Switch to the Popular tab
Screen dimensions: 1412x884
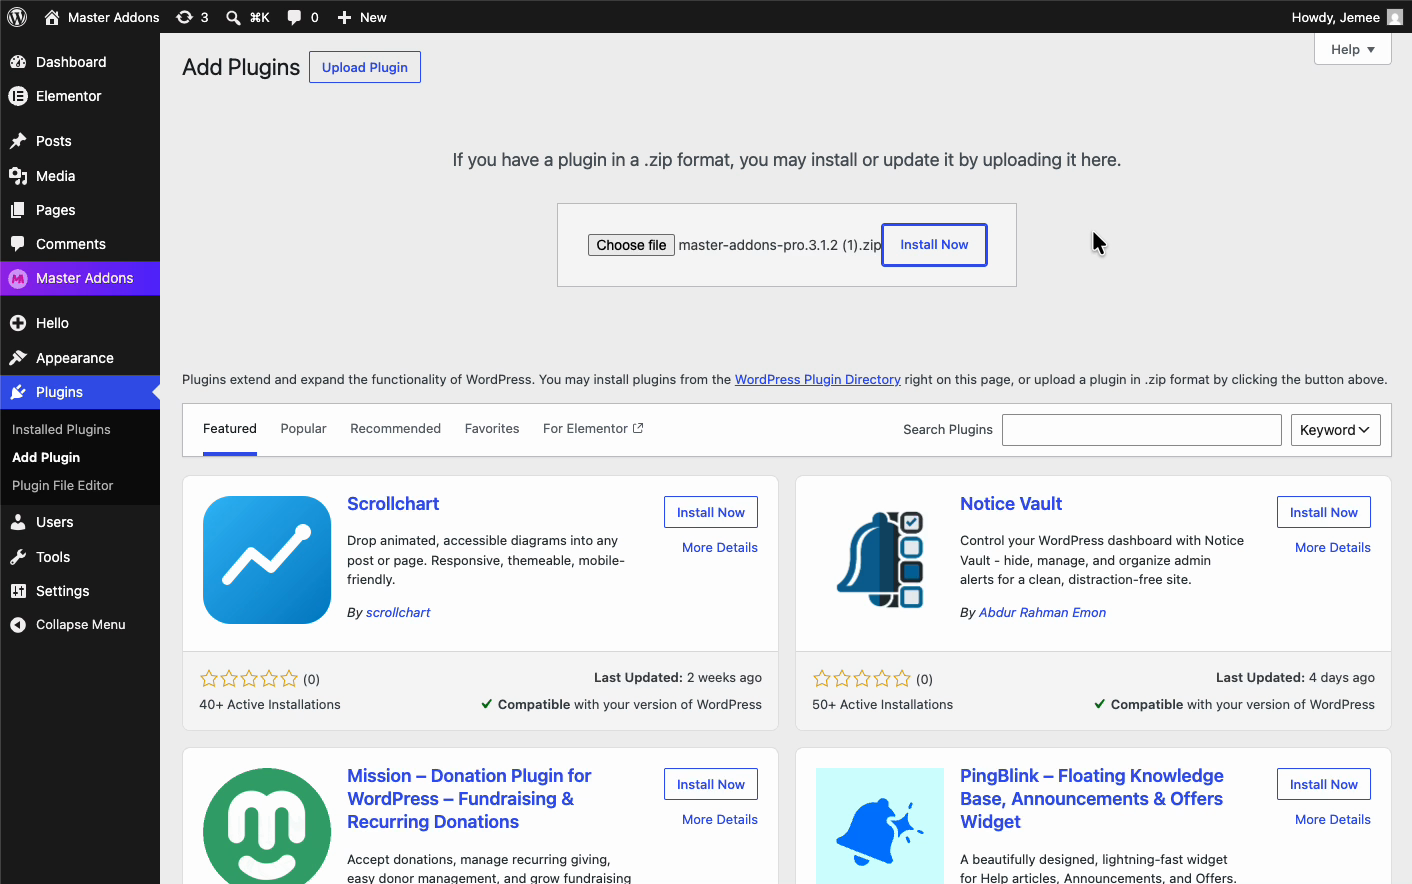303,428
